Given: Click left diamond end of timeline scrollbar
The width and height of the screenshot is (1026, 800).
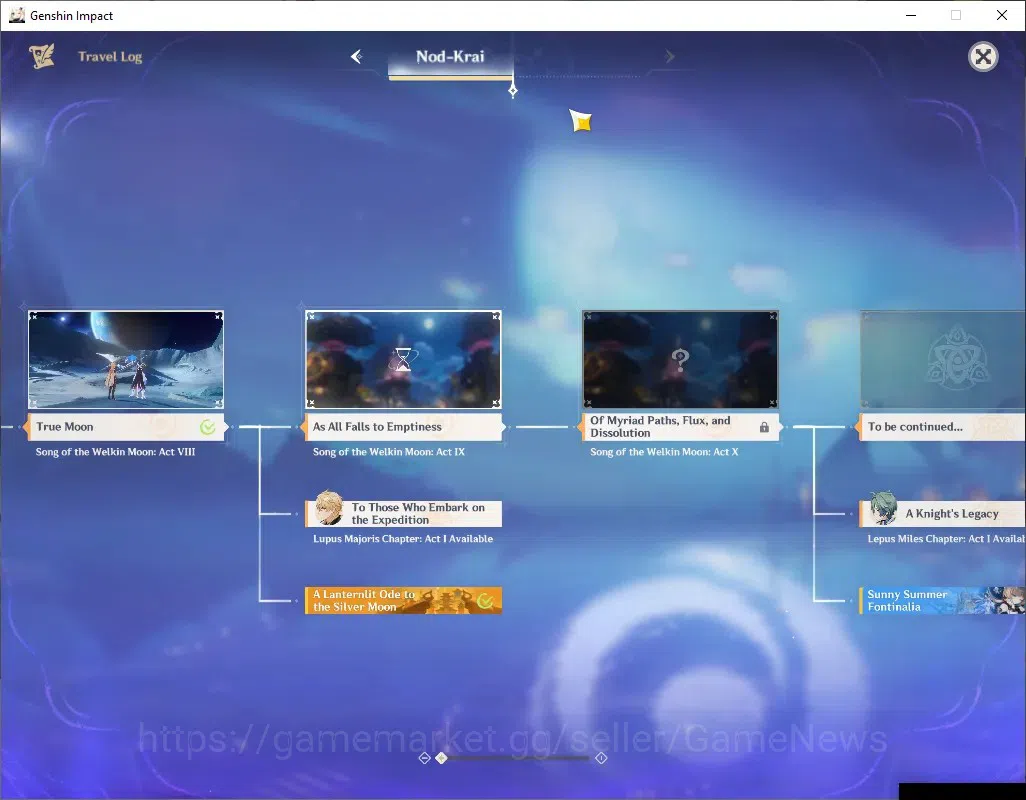Looking at the screenshot, I should click(x=424, y=758).
